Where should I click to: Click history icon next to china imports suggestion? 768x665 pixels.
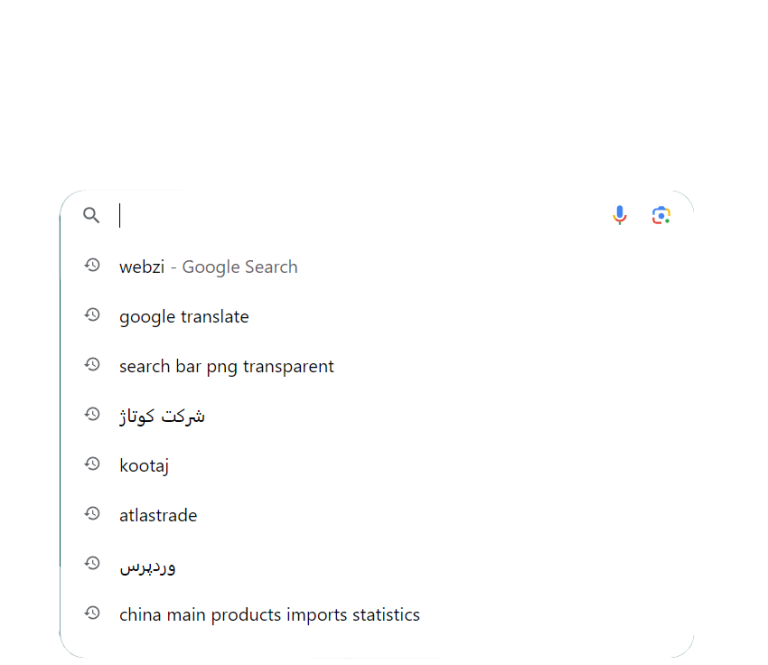tap(92, 613)
